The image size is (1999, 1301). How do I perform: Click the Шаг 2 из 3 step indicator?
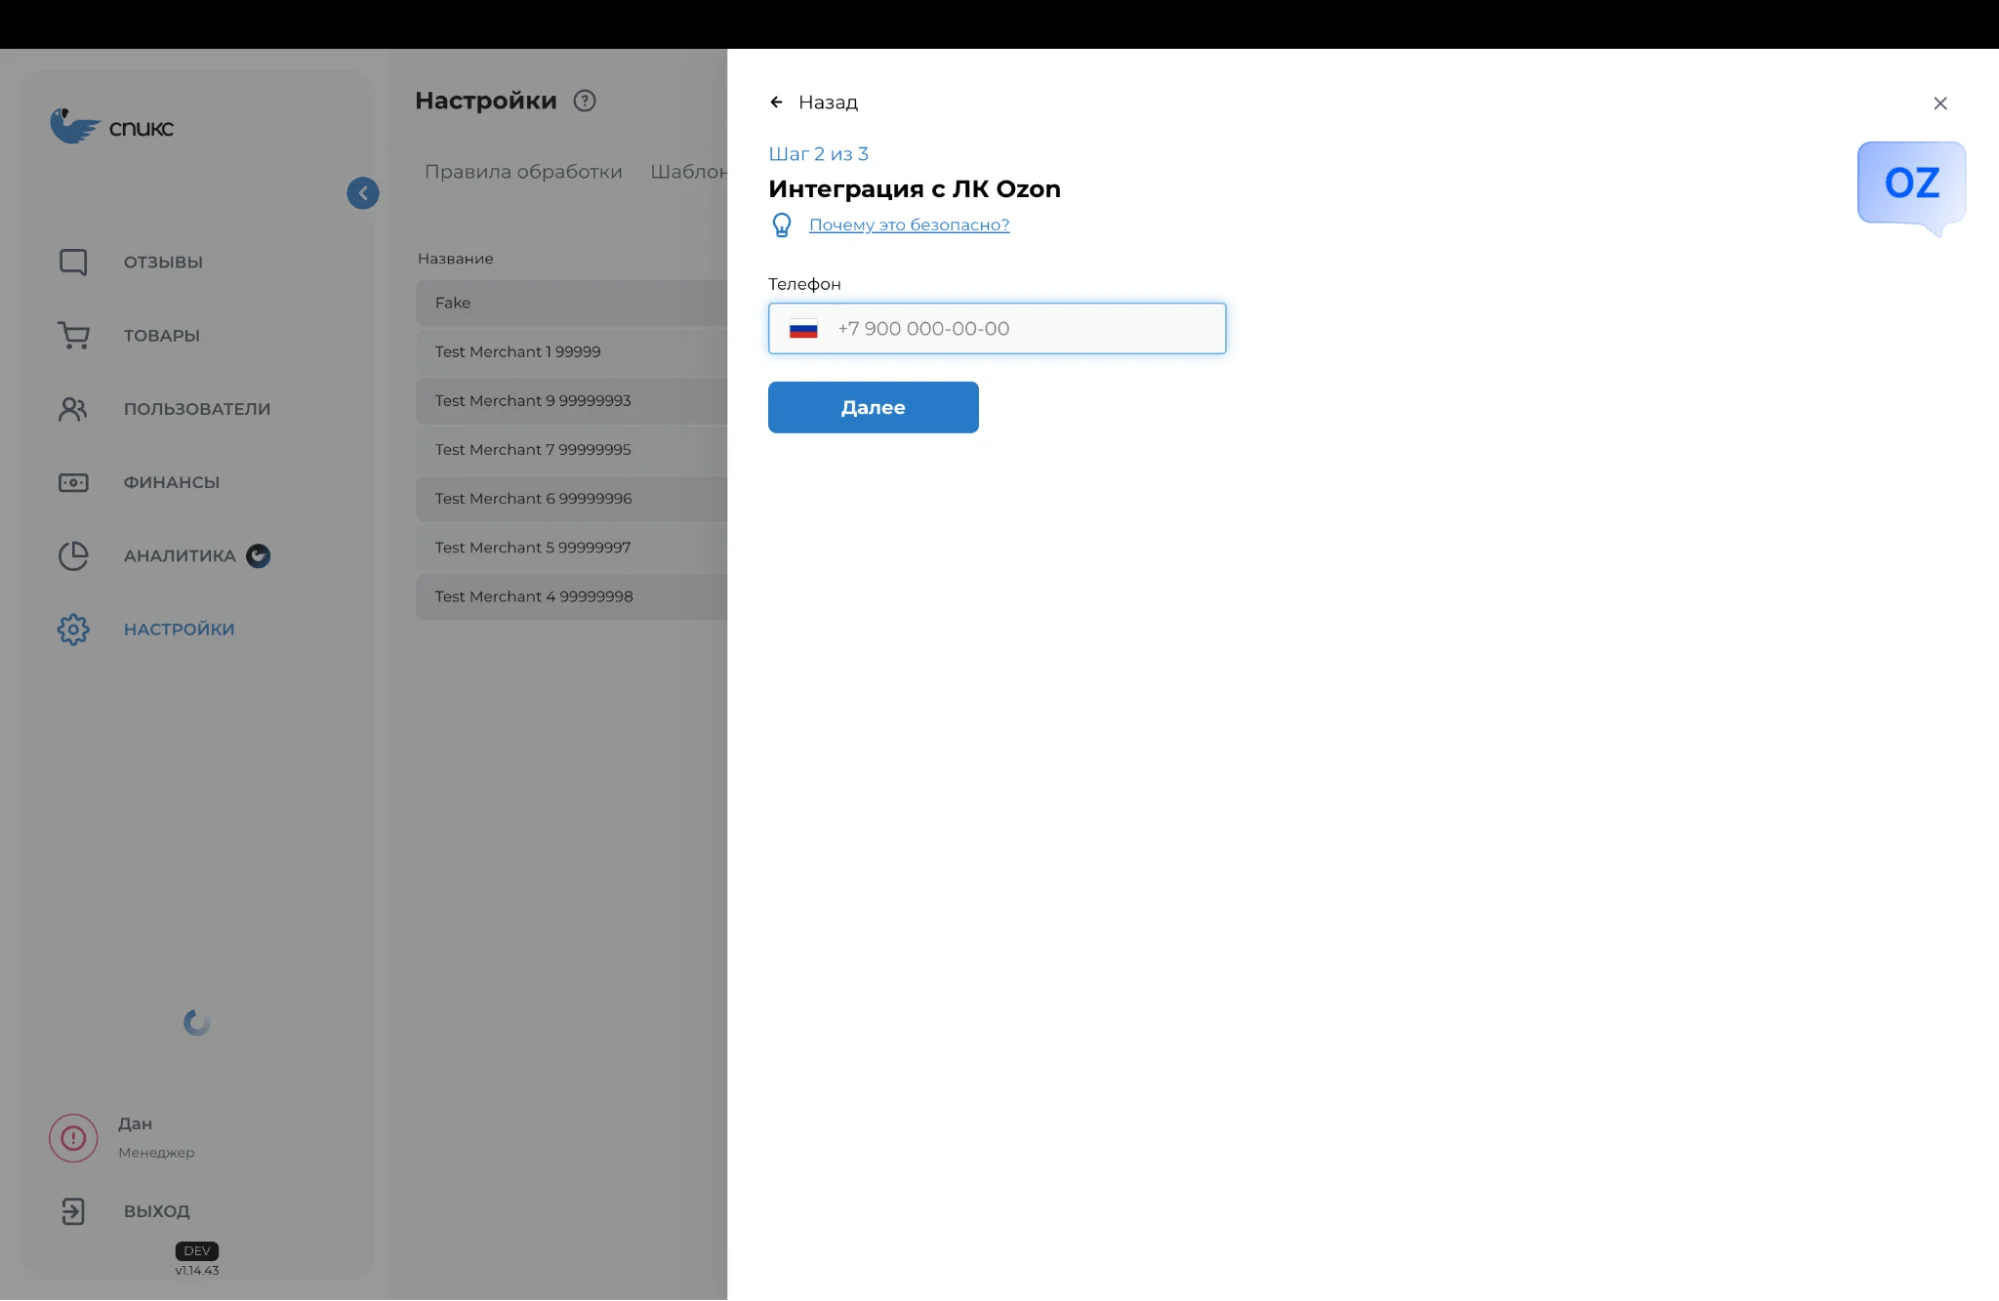[818, 154]
